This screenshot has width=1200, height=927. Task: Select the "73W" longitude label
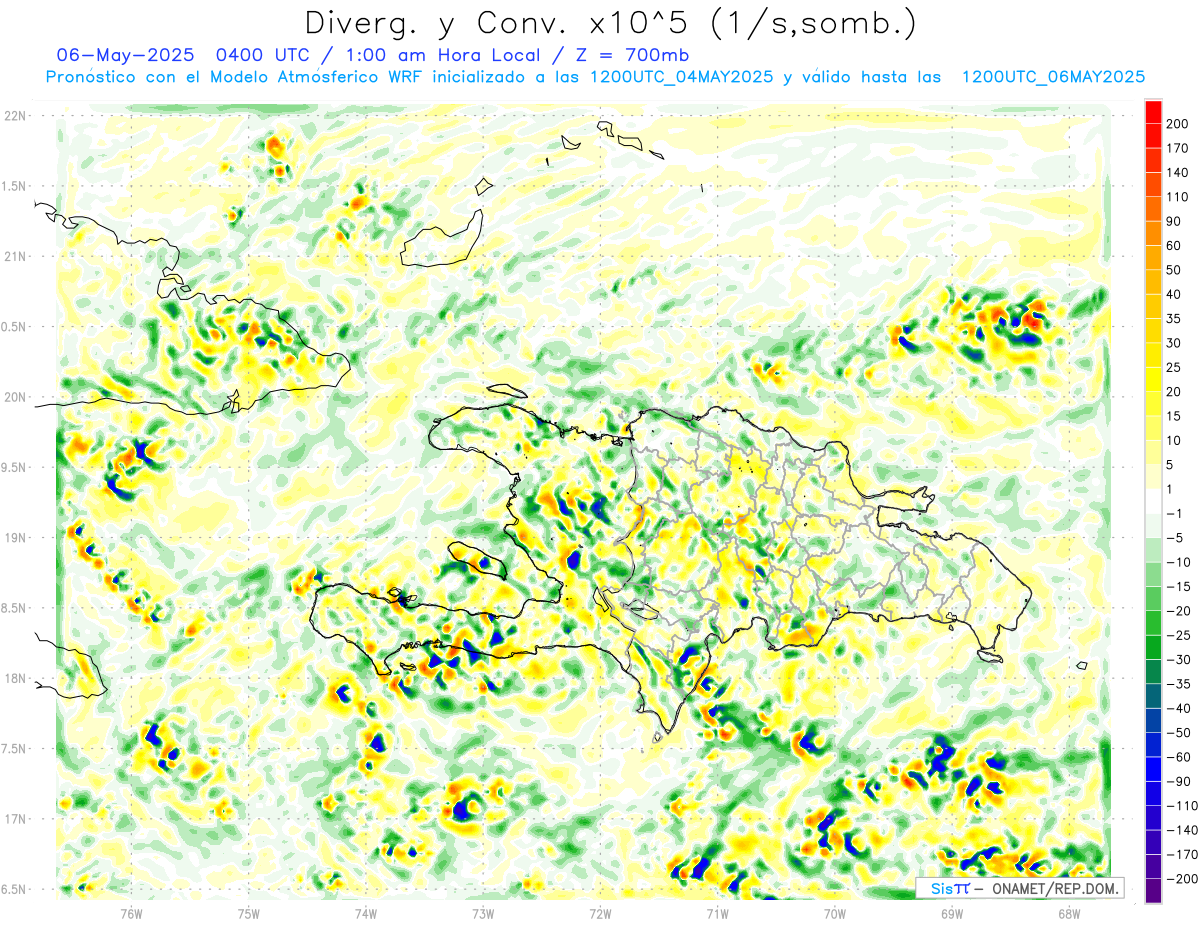pos(483,912)
